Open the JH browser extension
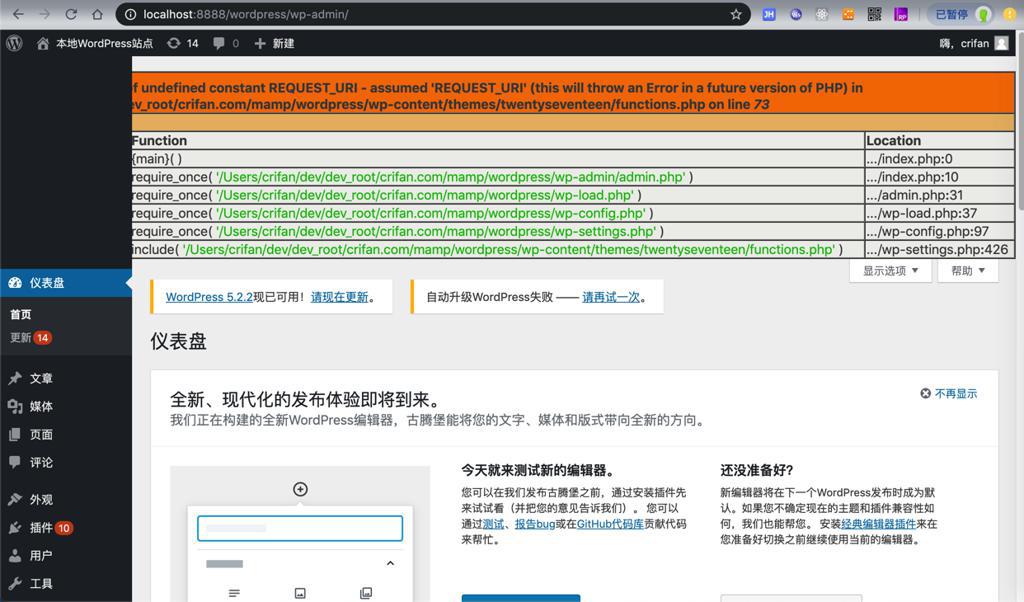 click(x=769, y=14)
